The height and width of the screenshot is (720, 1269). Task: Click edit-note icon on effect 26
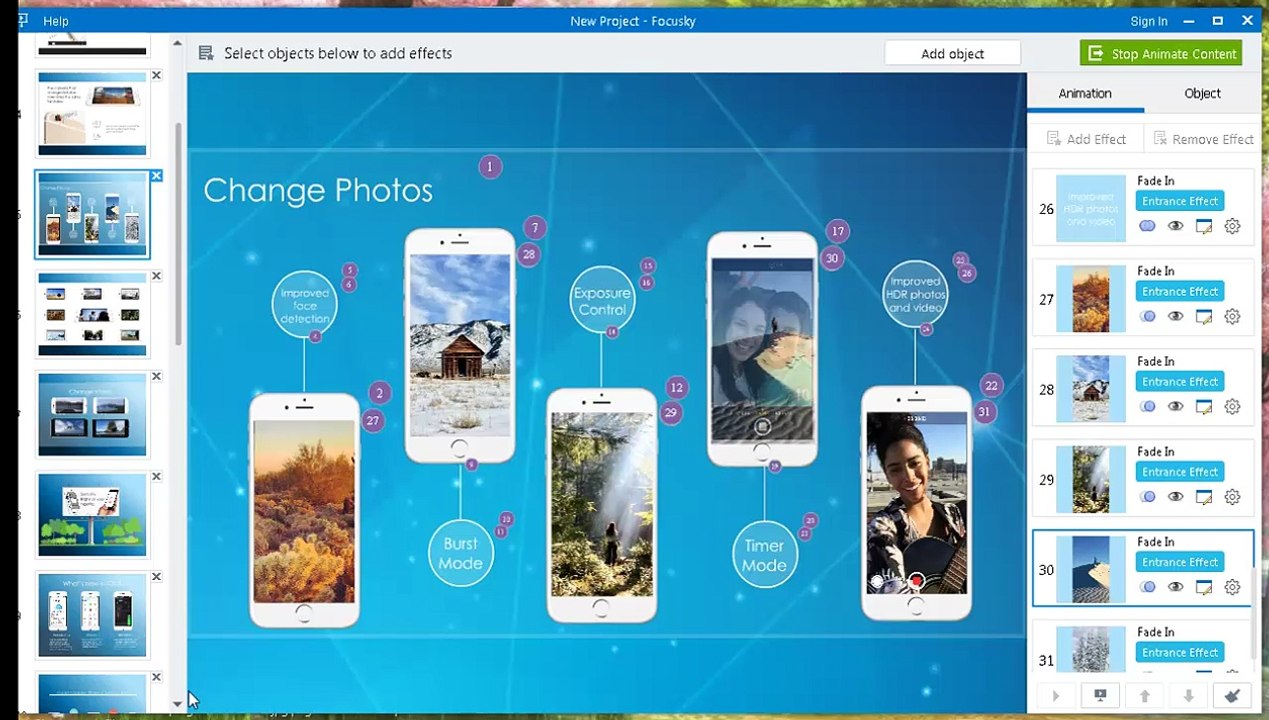pyautogui.click(x=1204, y=226)
